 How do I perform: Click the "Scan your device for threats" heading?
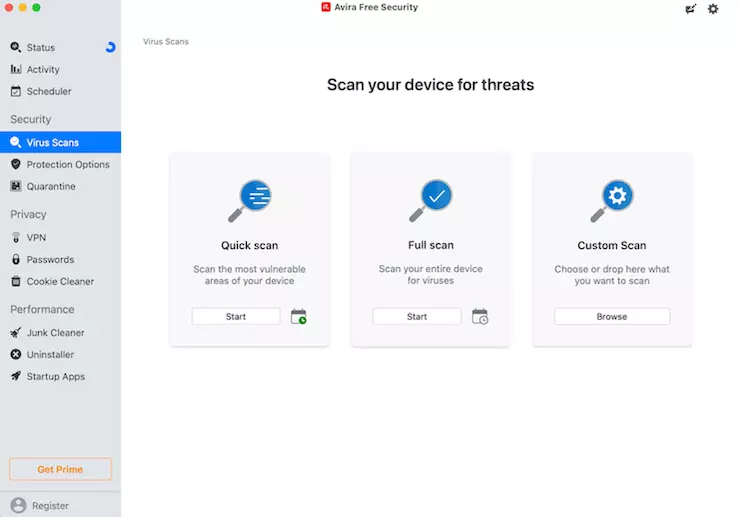click(x=430, y=85)
